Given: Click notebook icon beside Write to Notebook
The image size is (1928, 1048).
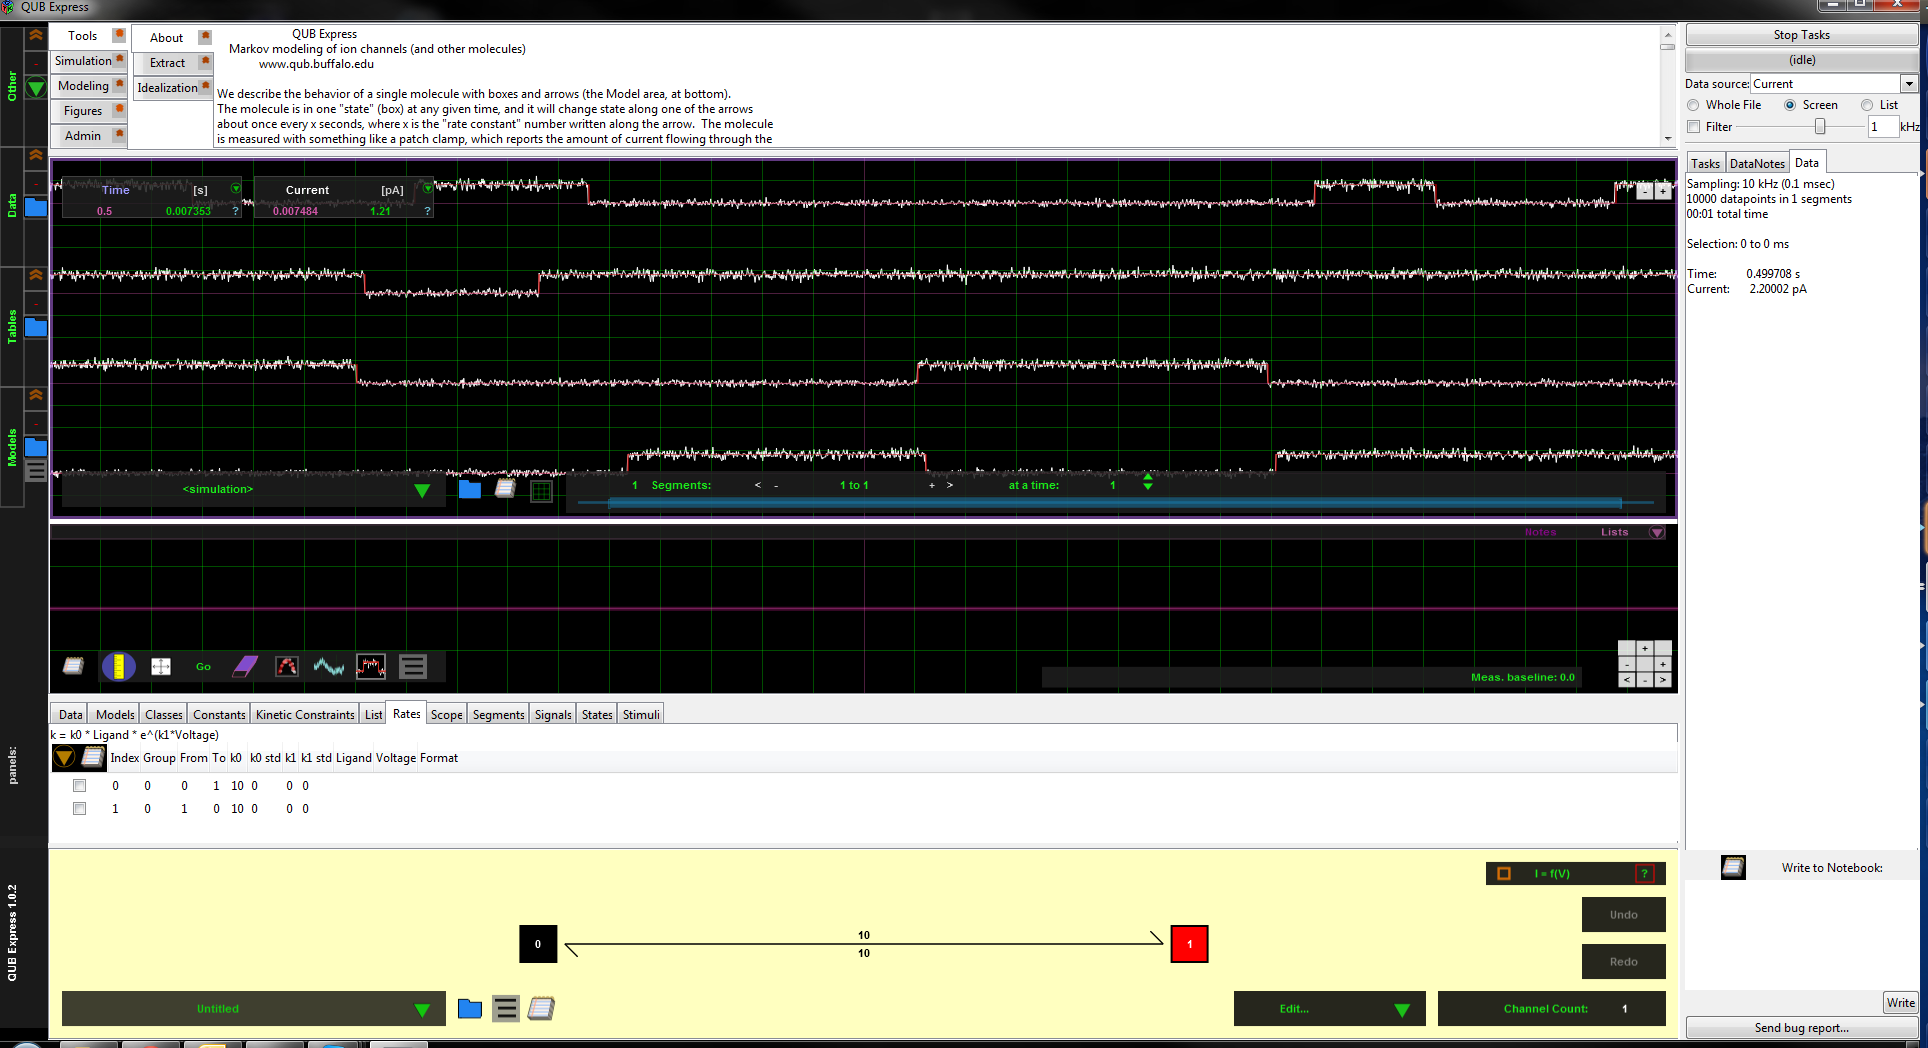Looking at the screenshot, I should 1733,867.
